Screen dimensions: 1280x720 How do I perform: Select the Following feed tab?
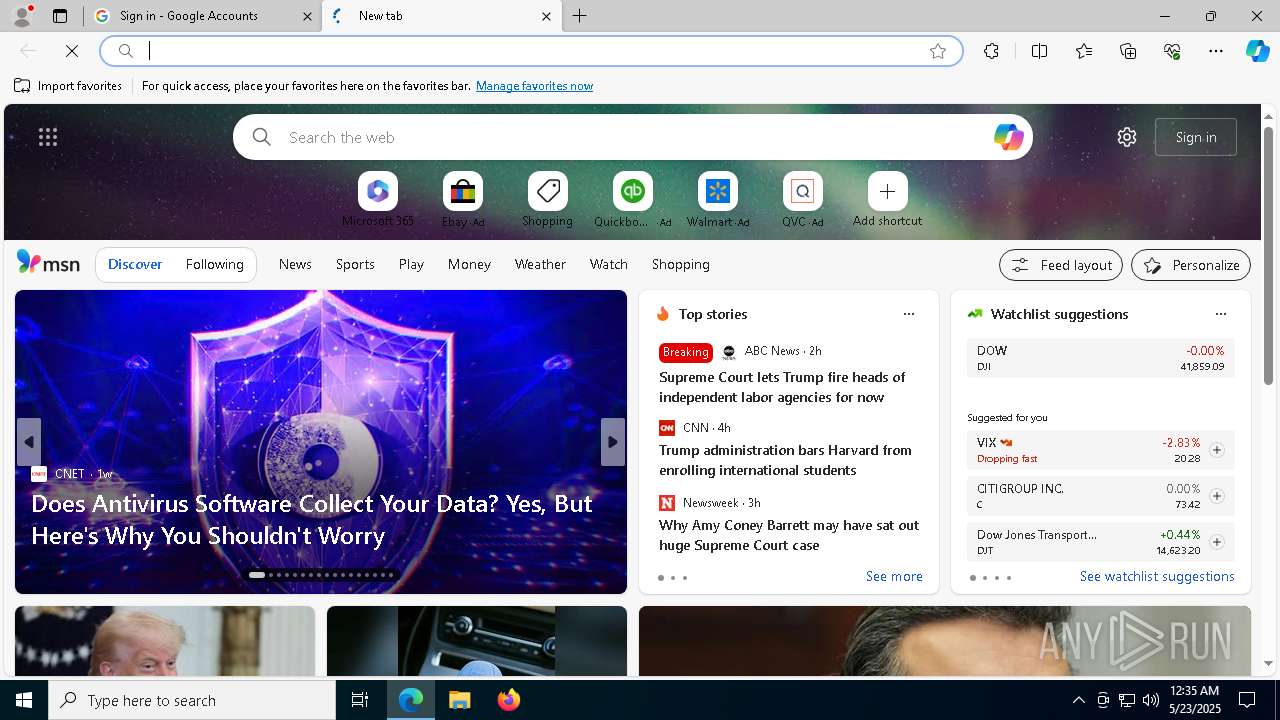(215, 264)
